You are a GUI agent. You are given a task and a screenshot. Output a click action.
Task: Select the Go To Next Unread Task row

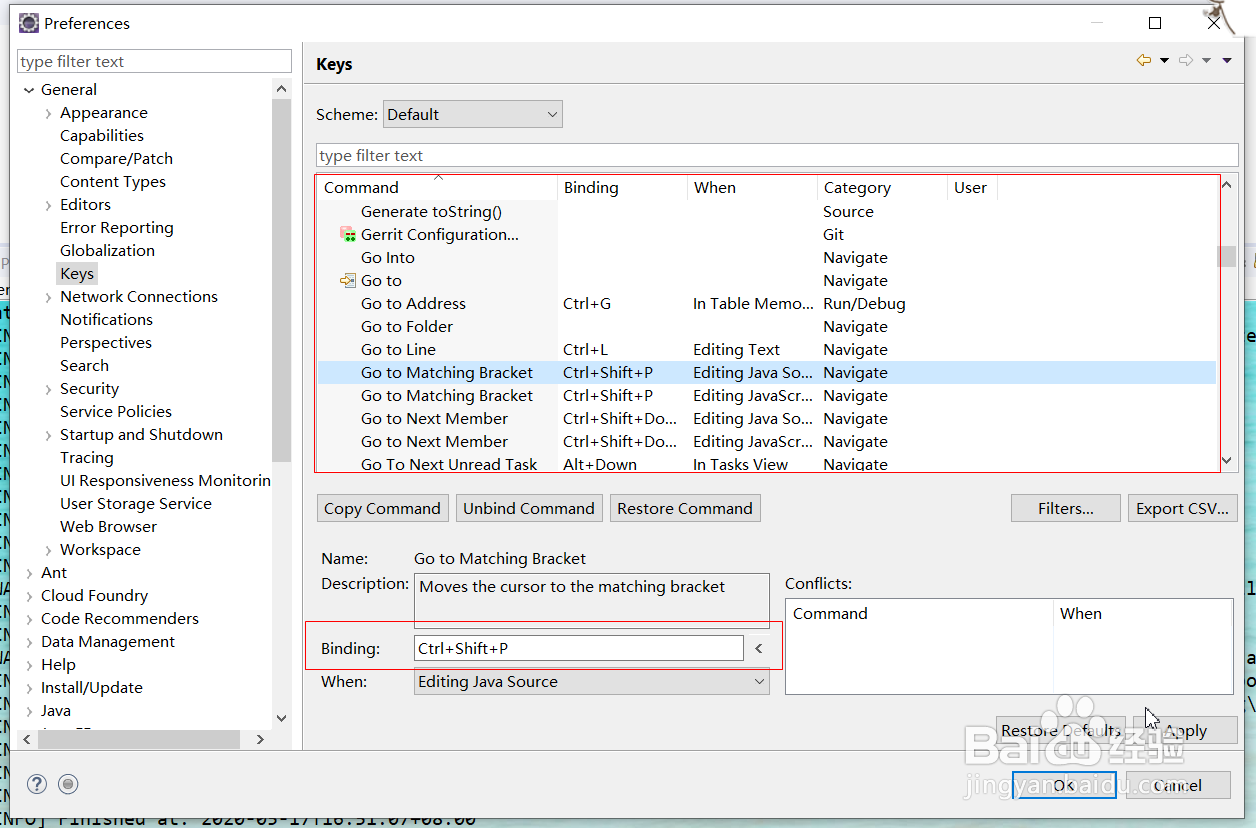[x=767, y=464]
